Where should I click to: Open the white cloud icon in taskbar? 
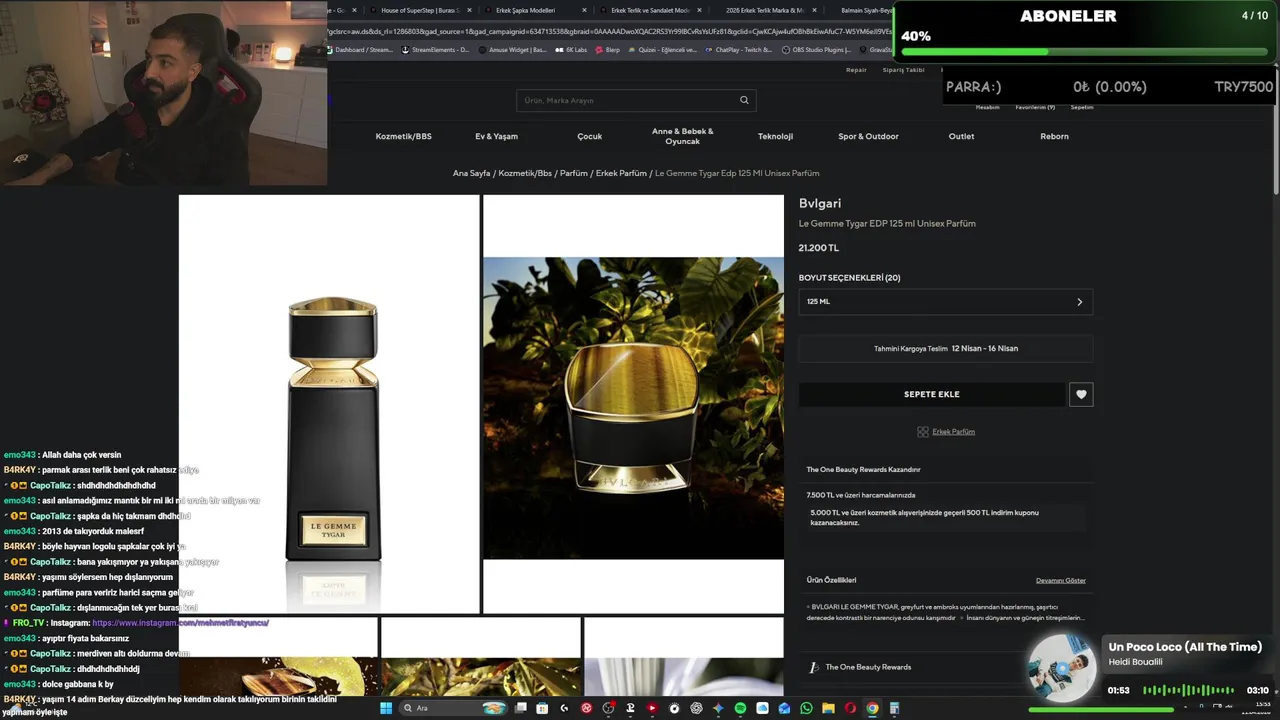(x=762, y=708)
